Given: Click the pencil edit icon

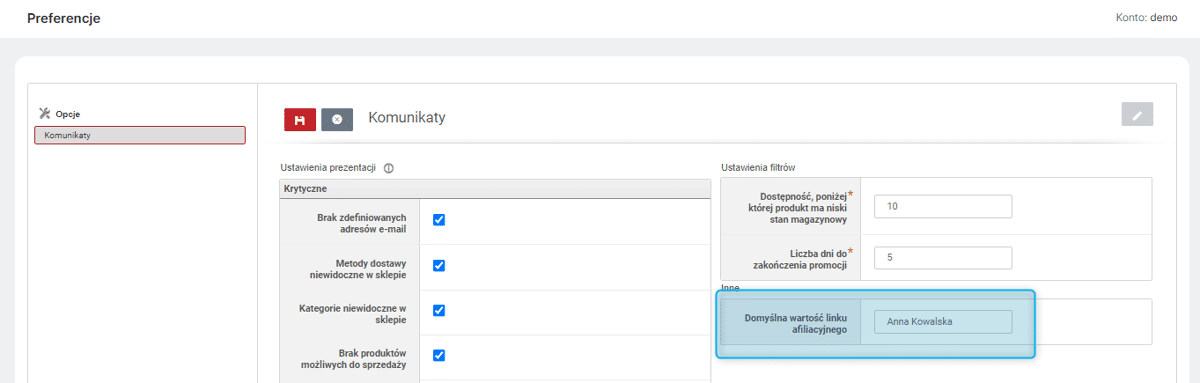Looking at the screenshot, I should click(1137, 114).
